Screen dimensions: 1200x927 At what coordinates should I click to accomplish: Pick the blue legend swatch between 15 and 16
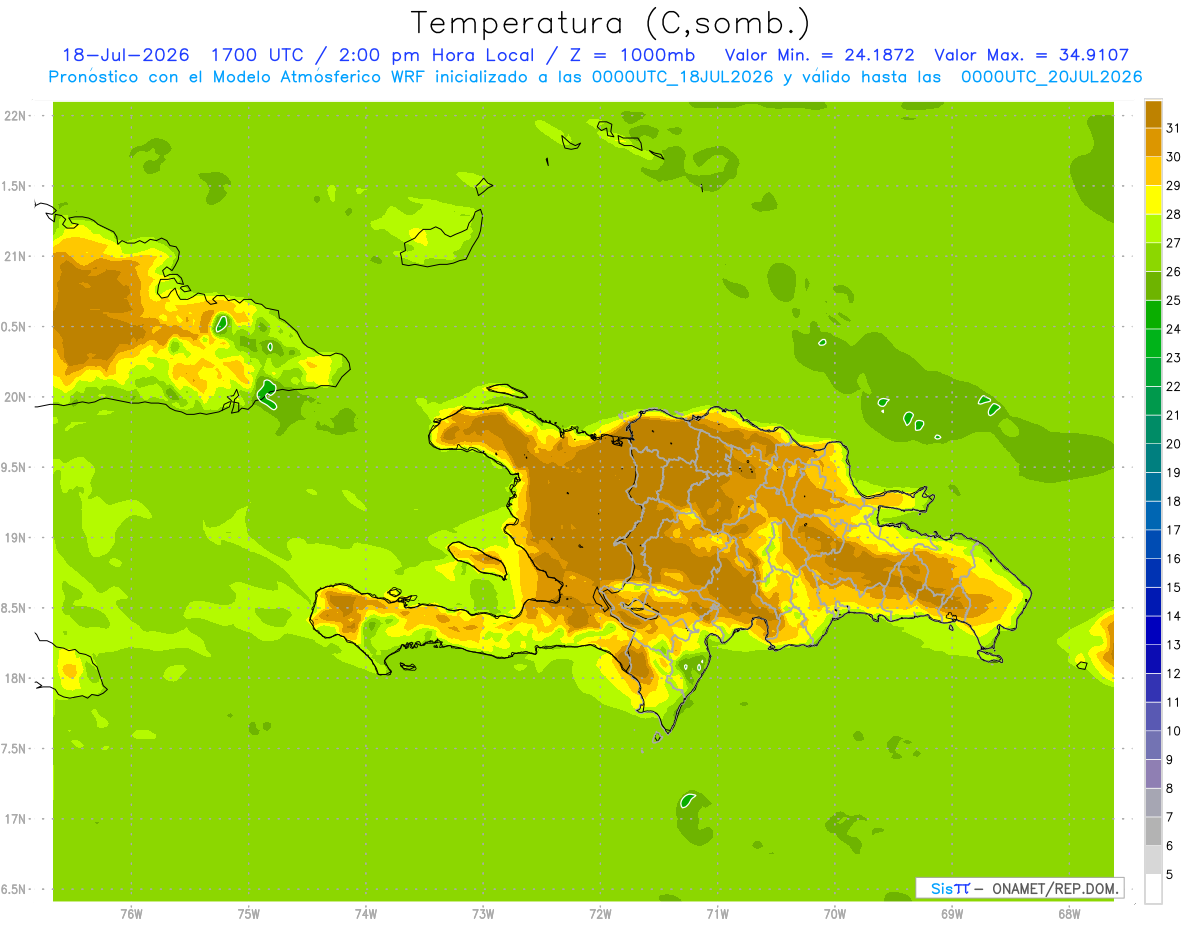1153,573
